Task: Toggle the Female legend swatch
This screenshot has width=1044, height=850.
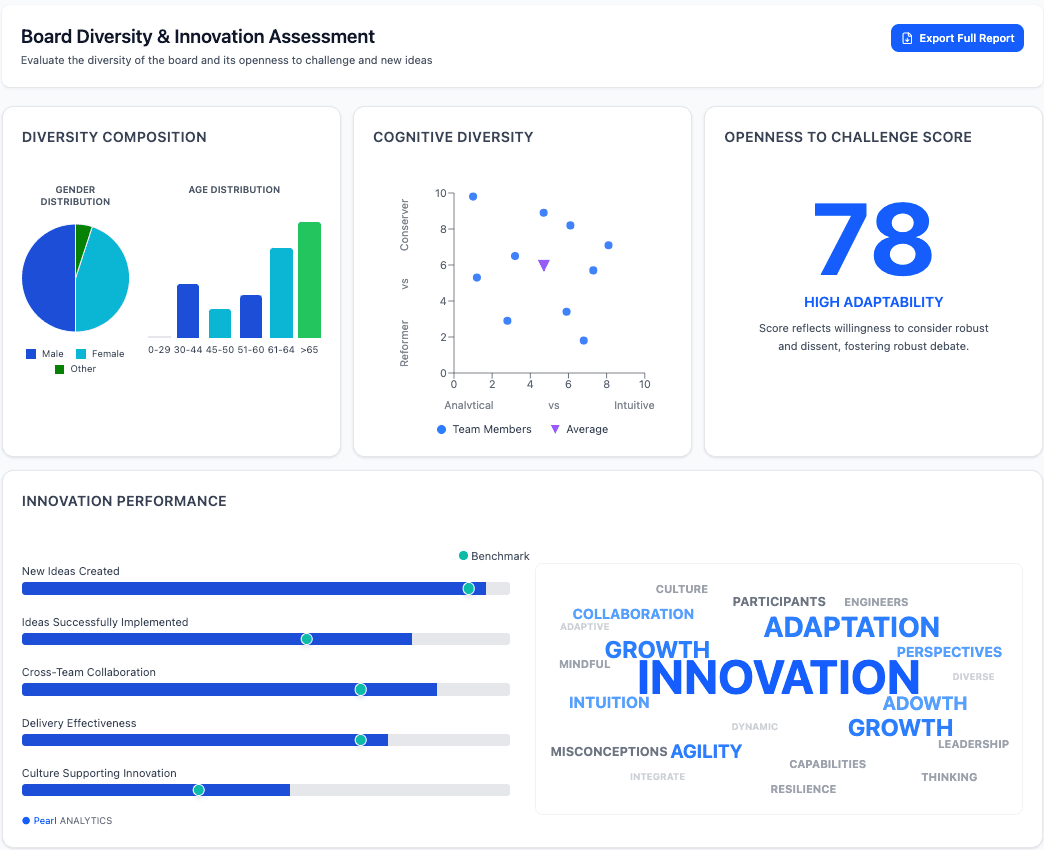Action: 80,354
